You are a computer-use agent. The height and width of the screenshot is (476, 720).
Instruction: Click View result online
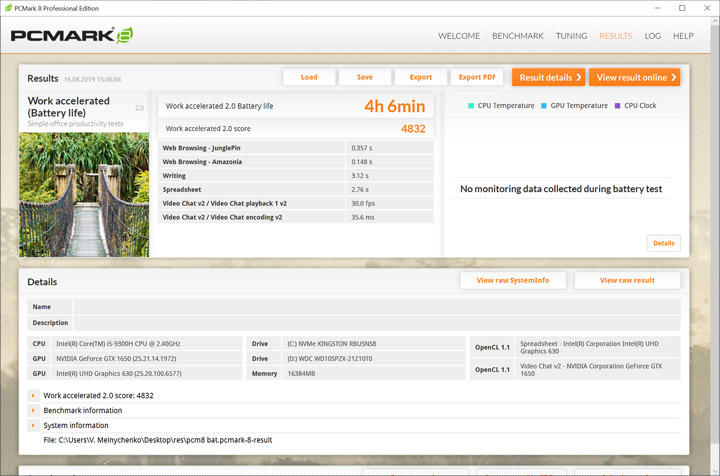click(635, 77)
